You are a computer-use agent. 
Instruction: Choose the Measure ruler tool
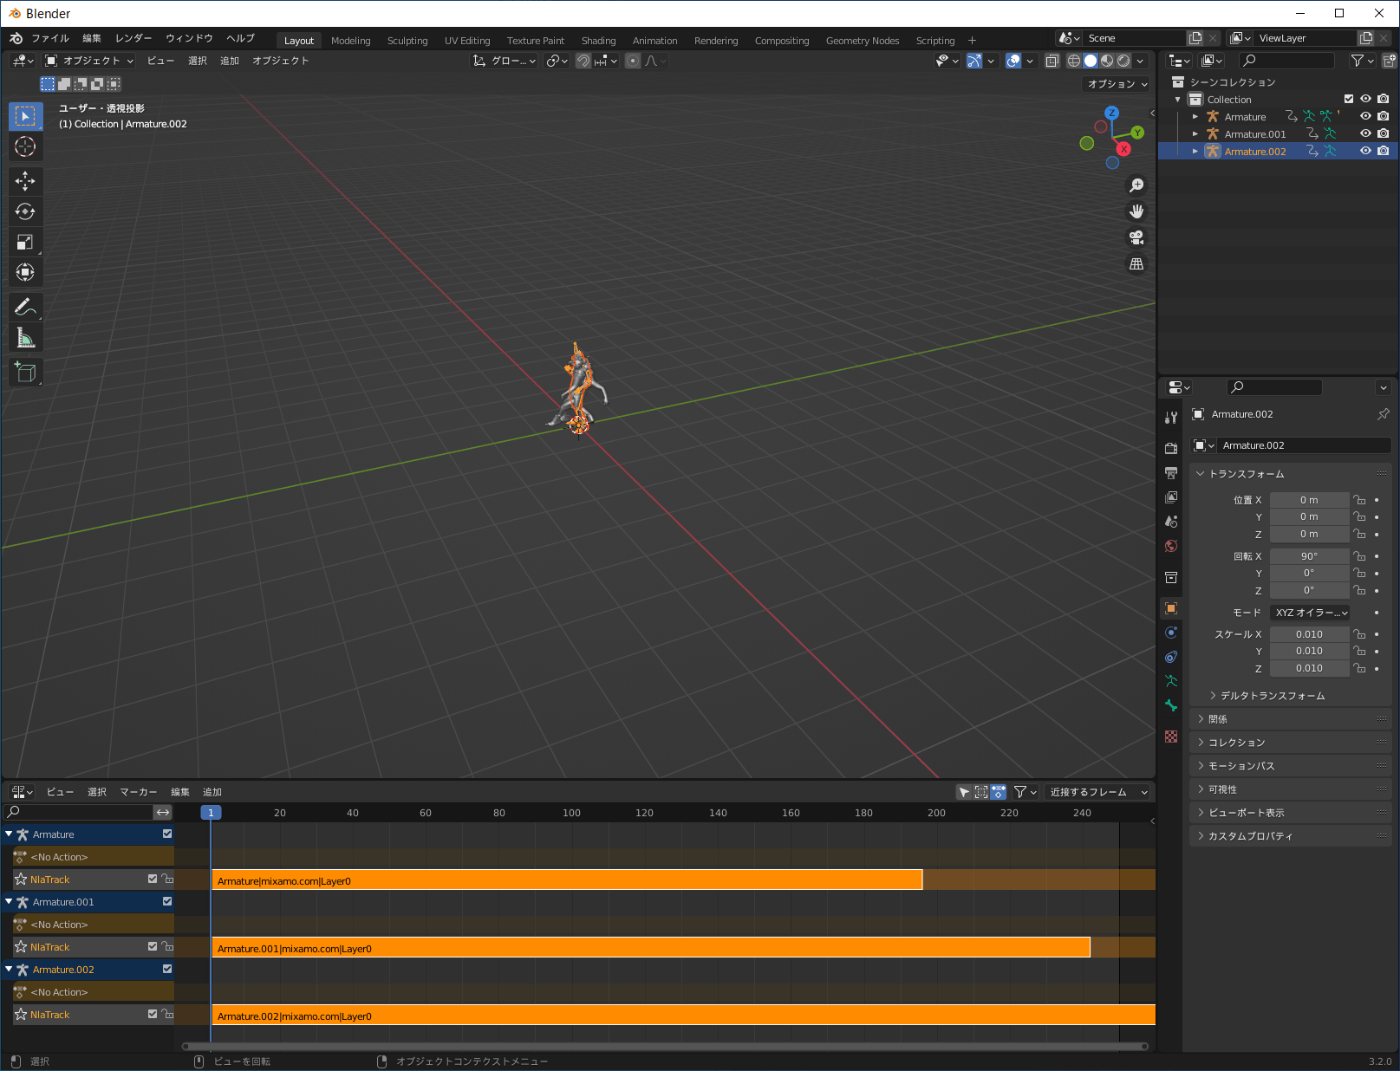25,338
